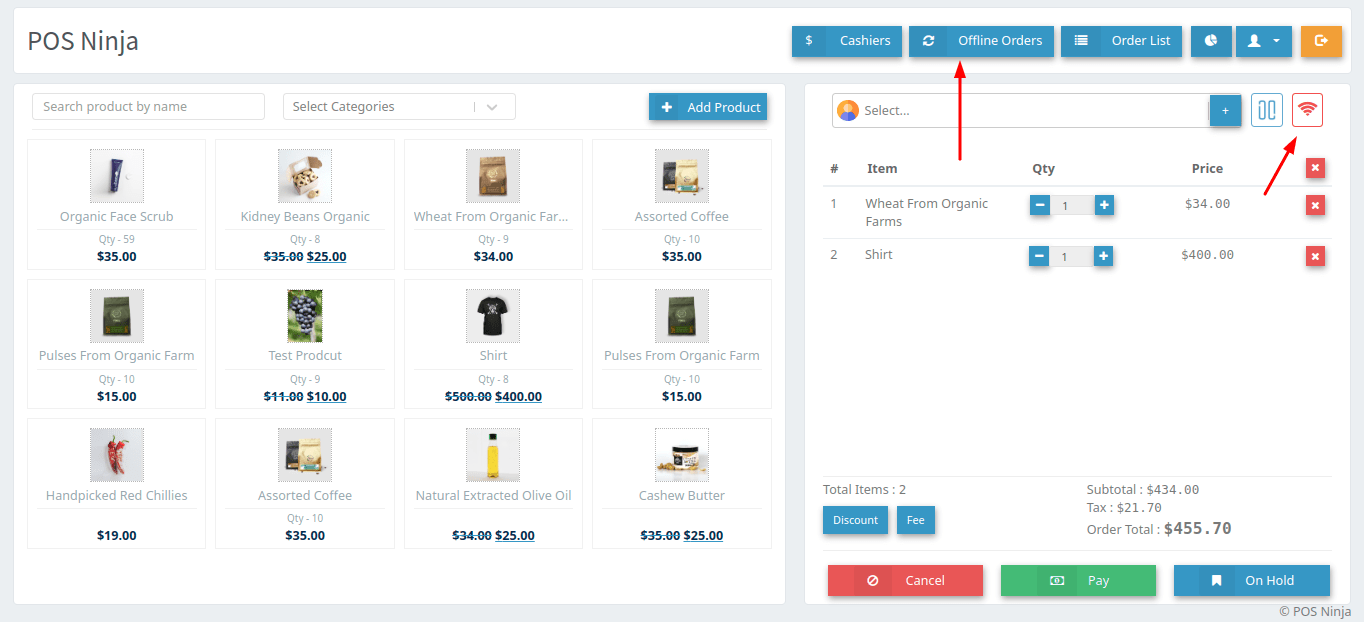The height and width of the screenshot is (622, 1364).
Task: Increase quantity of Shirt
Action: click(x=1103, y=256)
